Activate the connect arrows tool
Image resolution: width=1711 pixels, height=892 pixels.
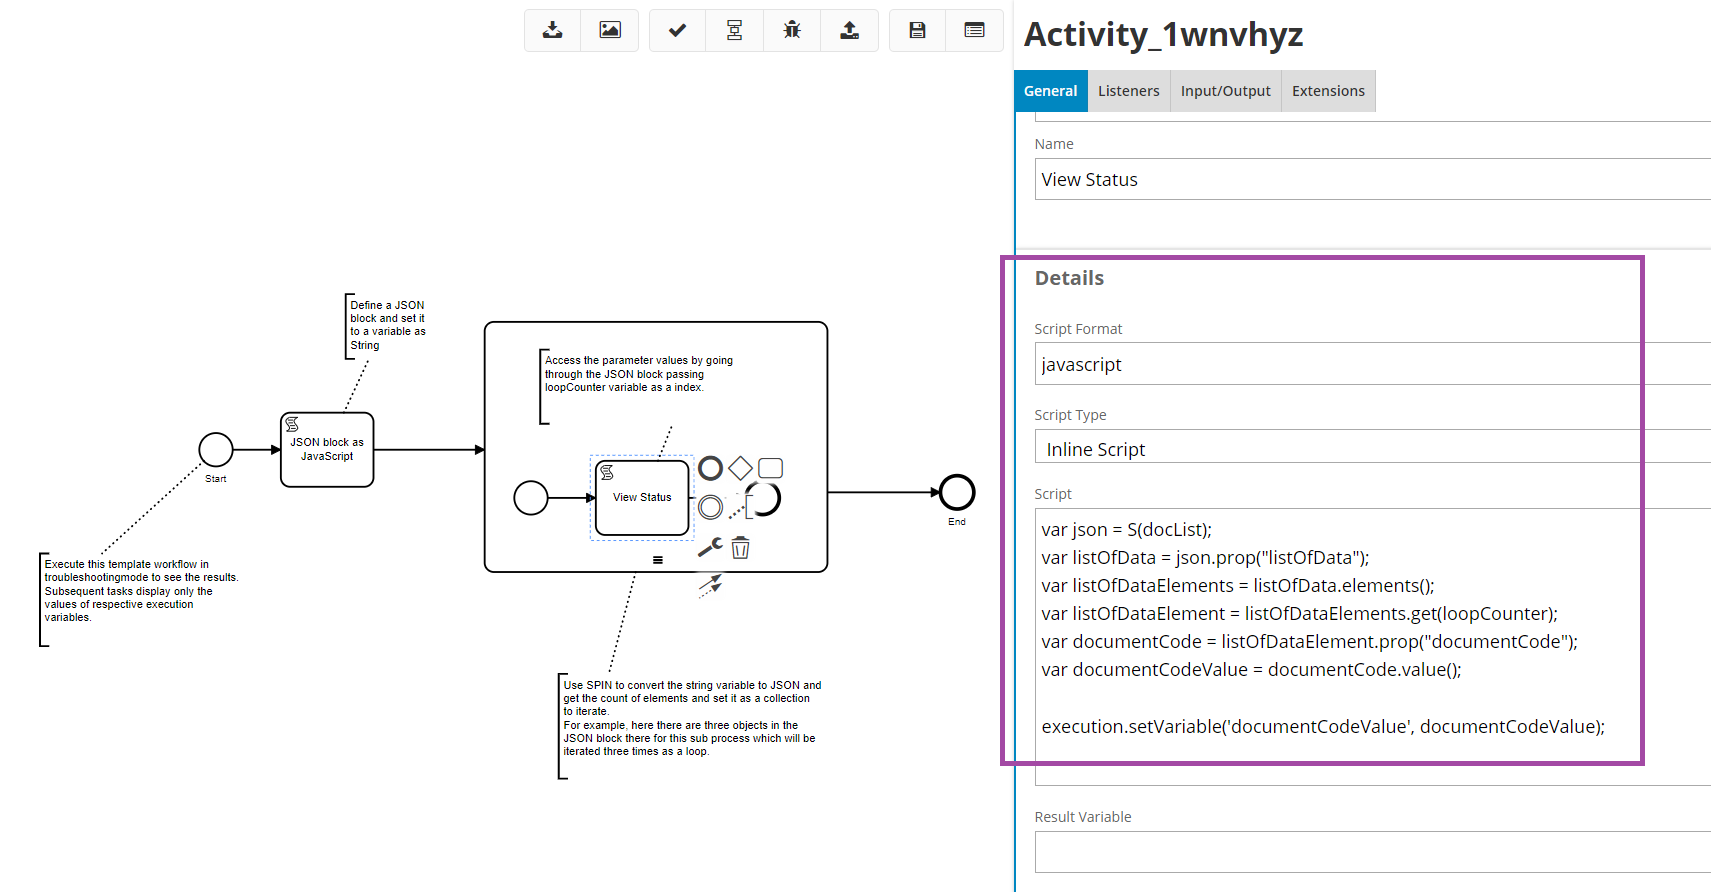click(x=710, y=585)
